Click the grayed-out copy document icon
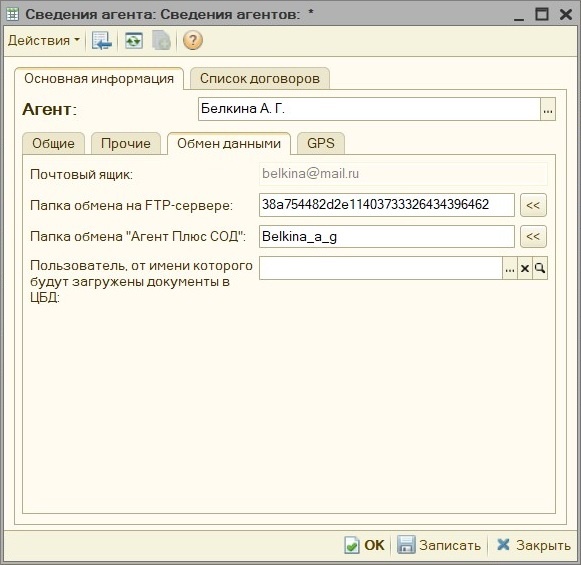Viewport: 581px width, 565px height. coord(162,40)
